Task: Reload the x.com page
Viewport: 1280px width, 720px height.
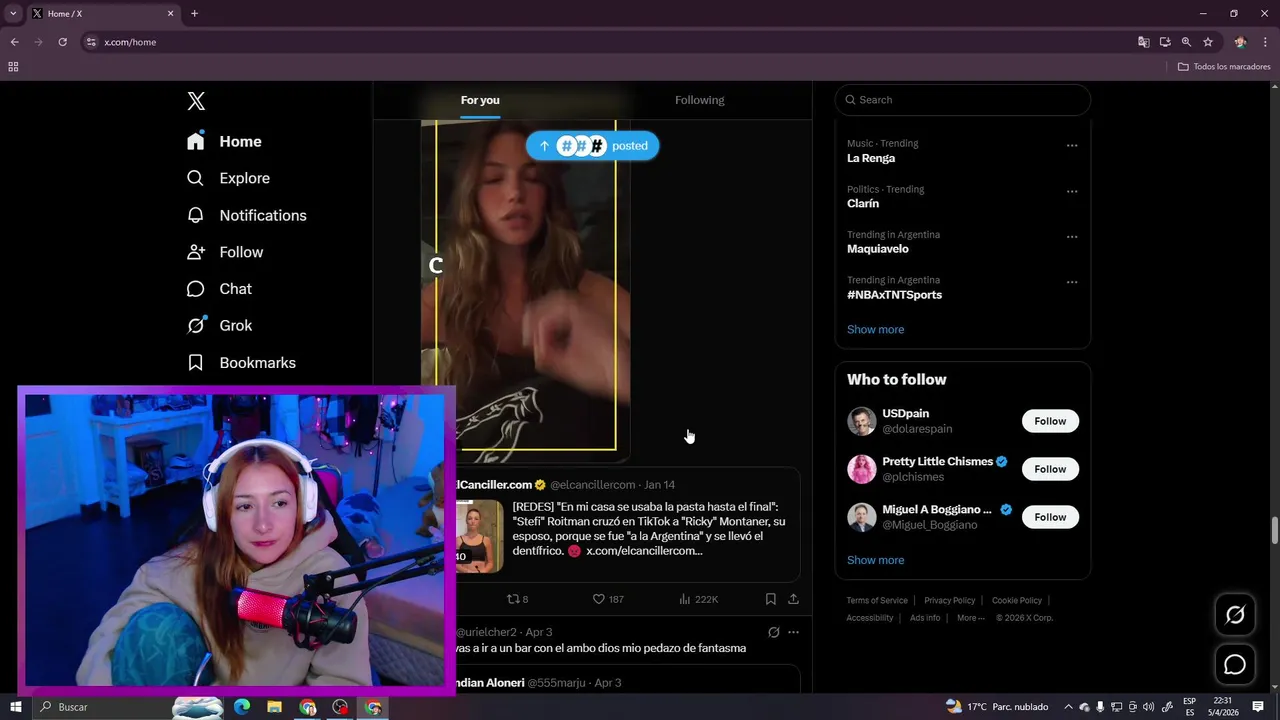Action: (x=62, y=42)
